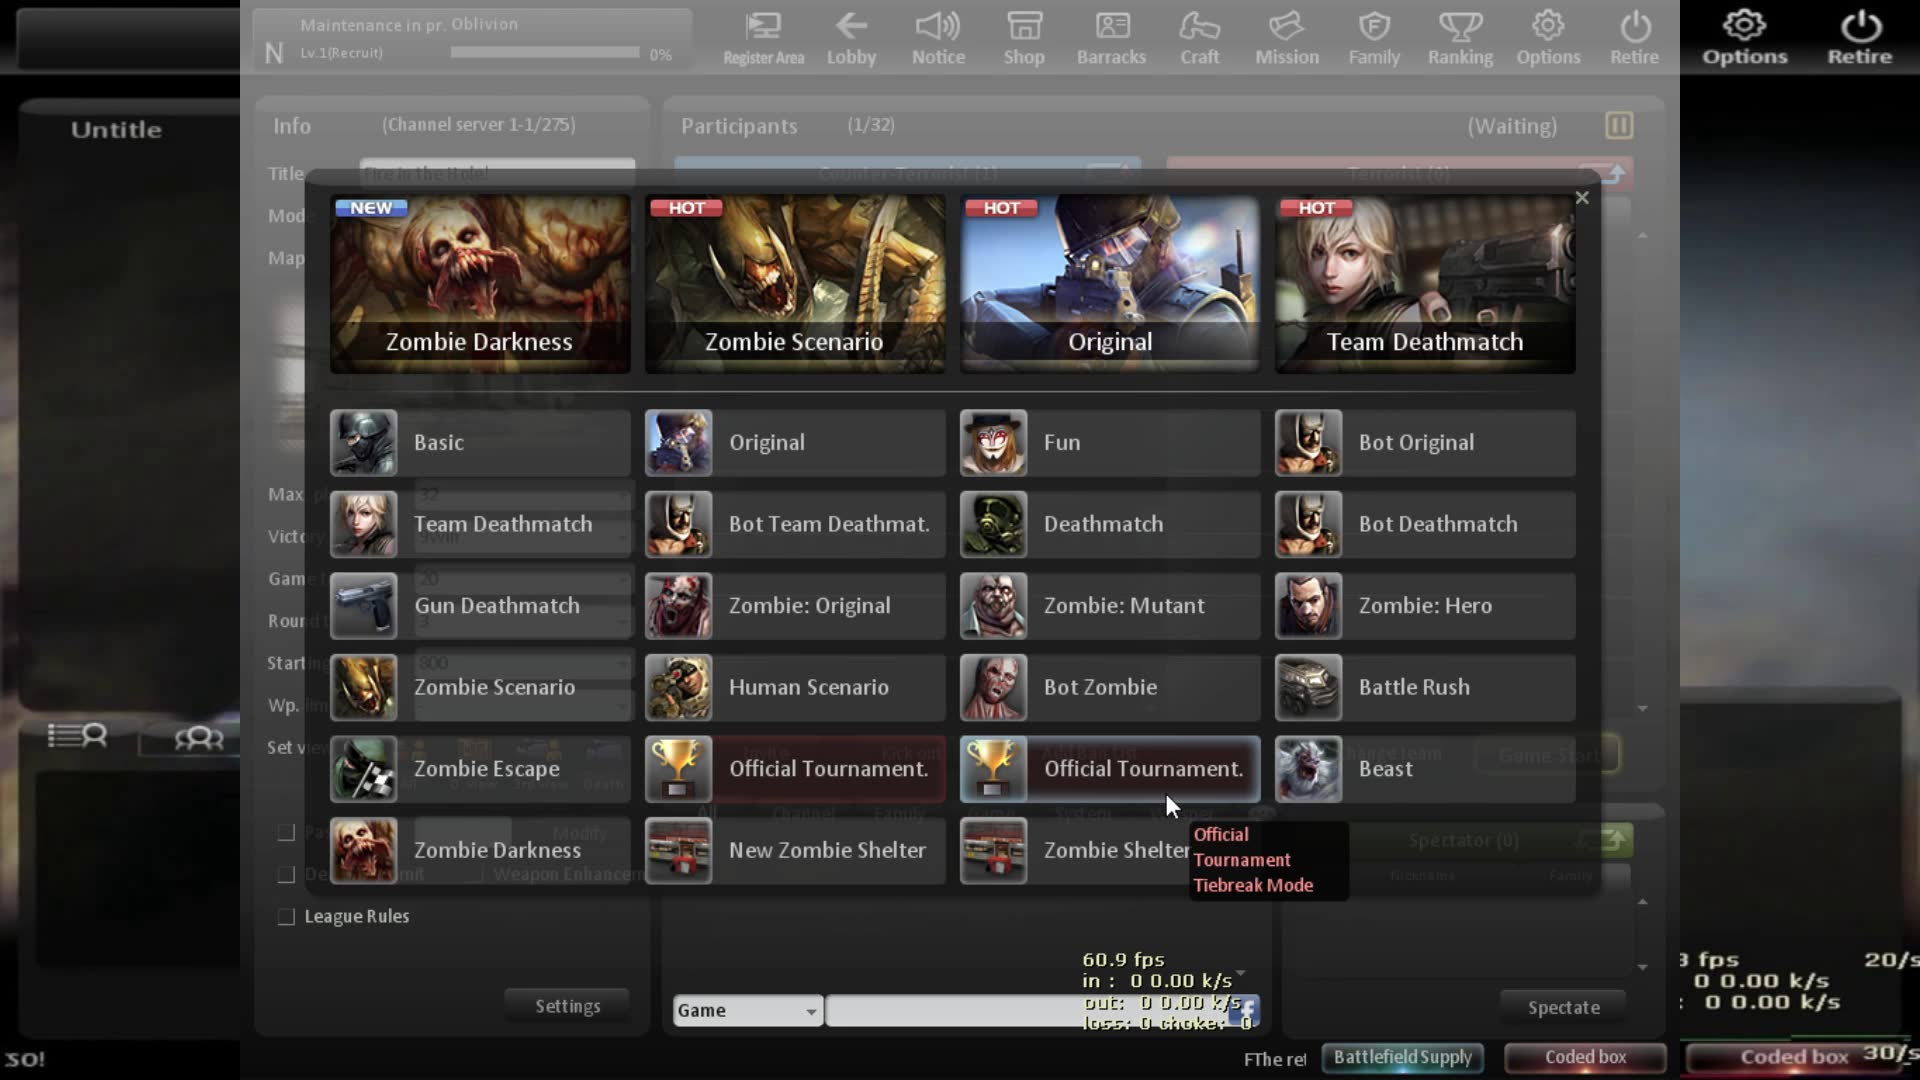Select Zombie Darkness featured mode thumbnail
The image size is (1920, 1080).
(480, 284)
